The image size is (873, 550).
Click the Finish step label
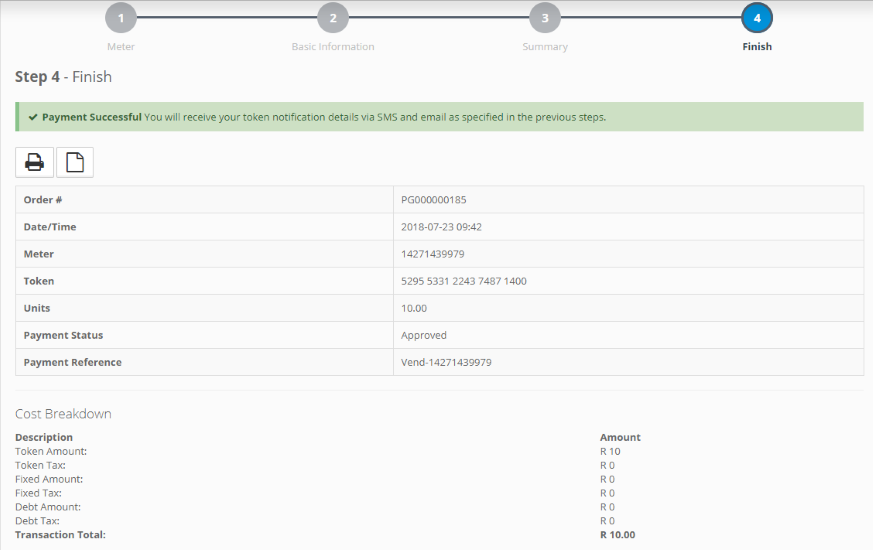pos(757,47)
